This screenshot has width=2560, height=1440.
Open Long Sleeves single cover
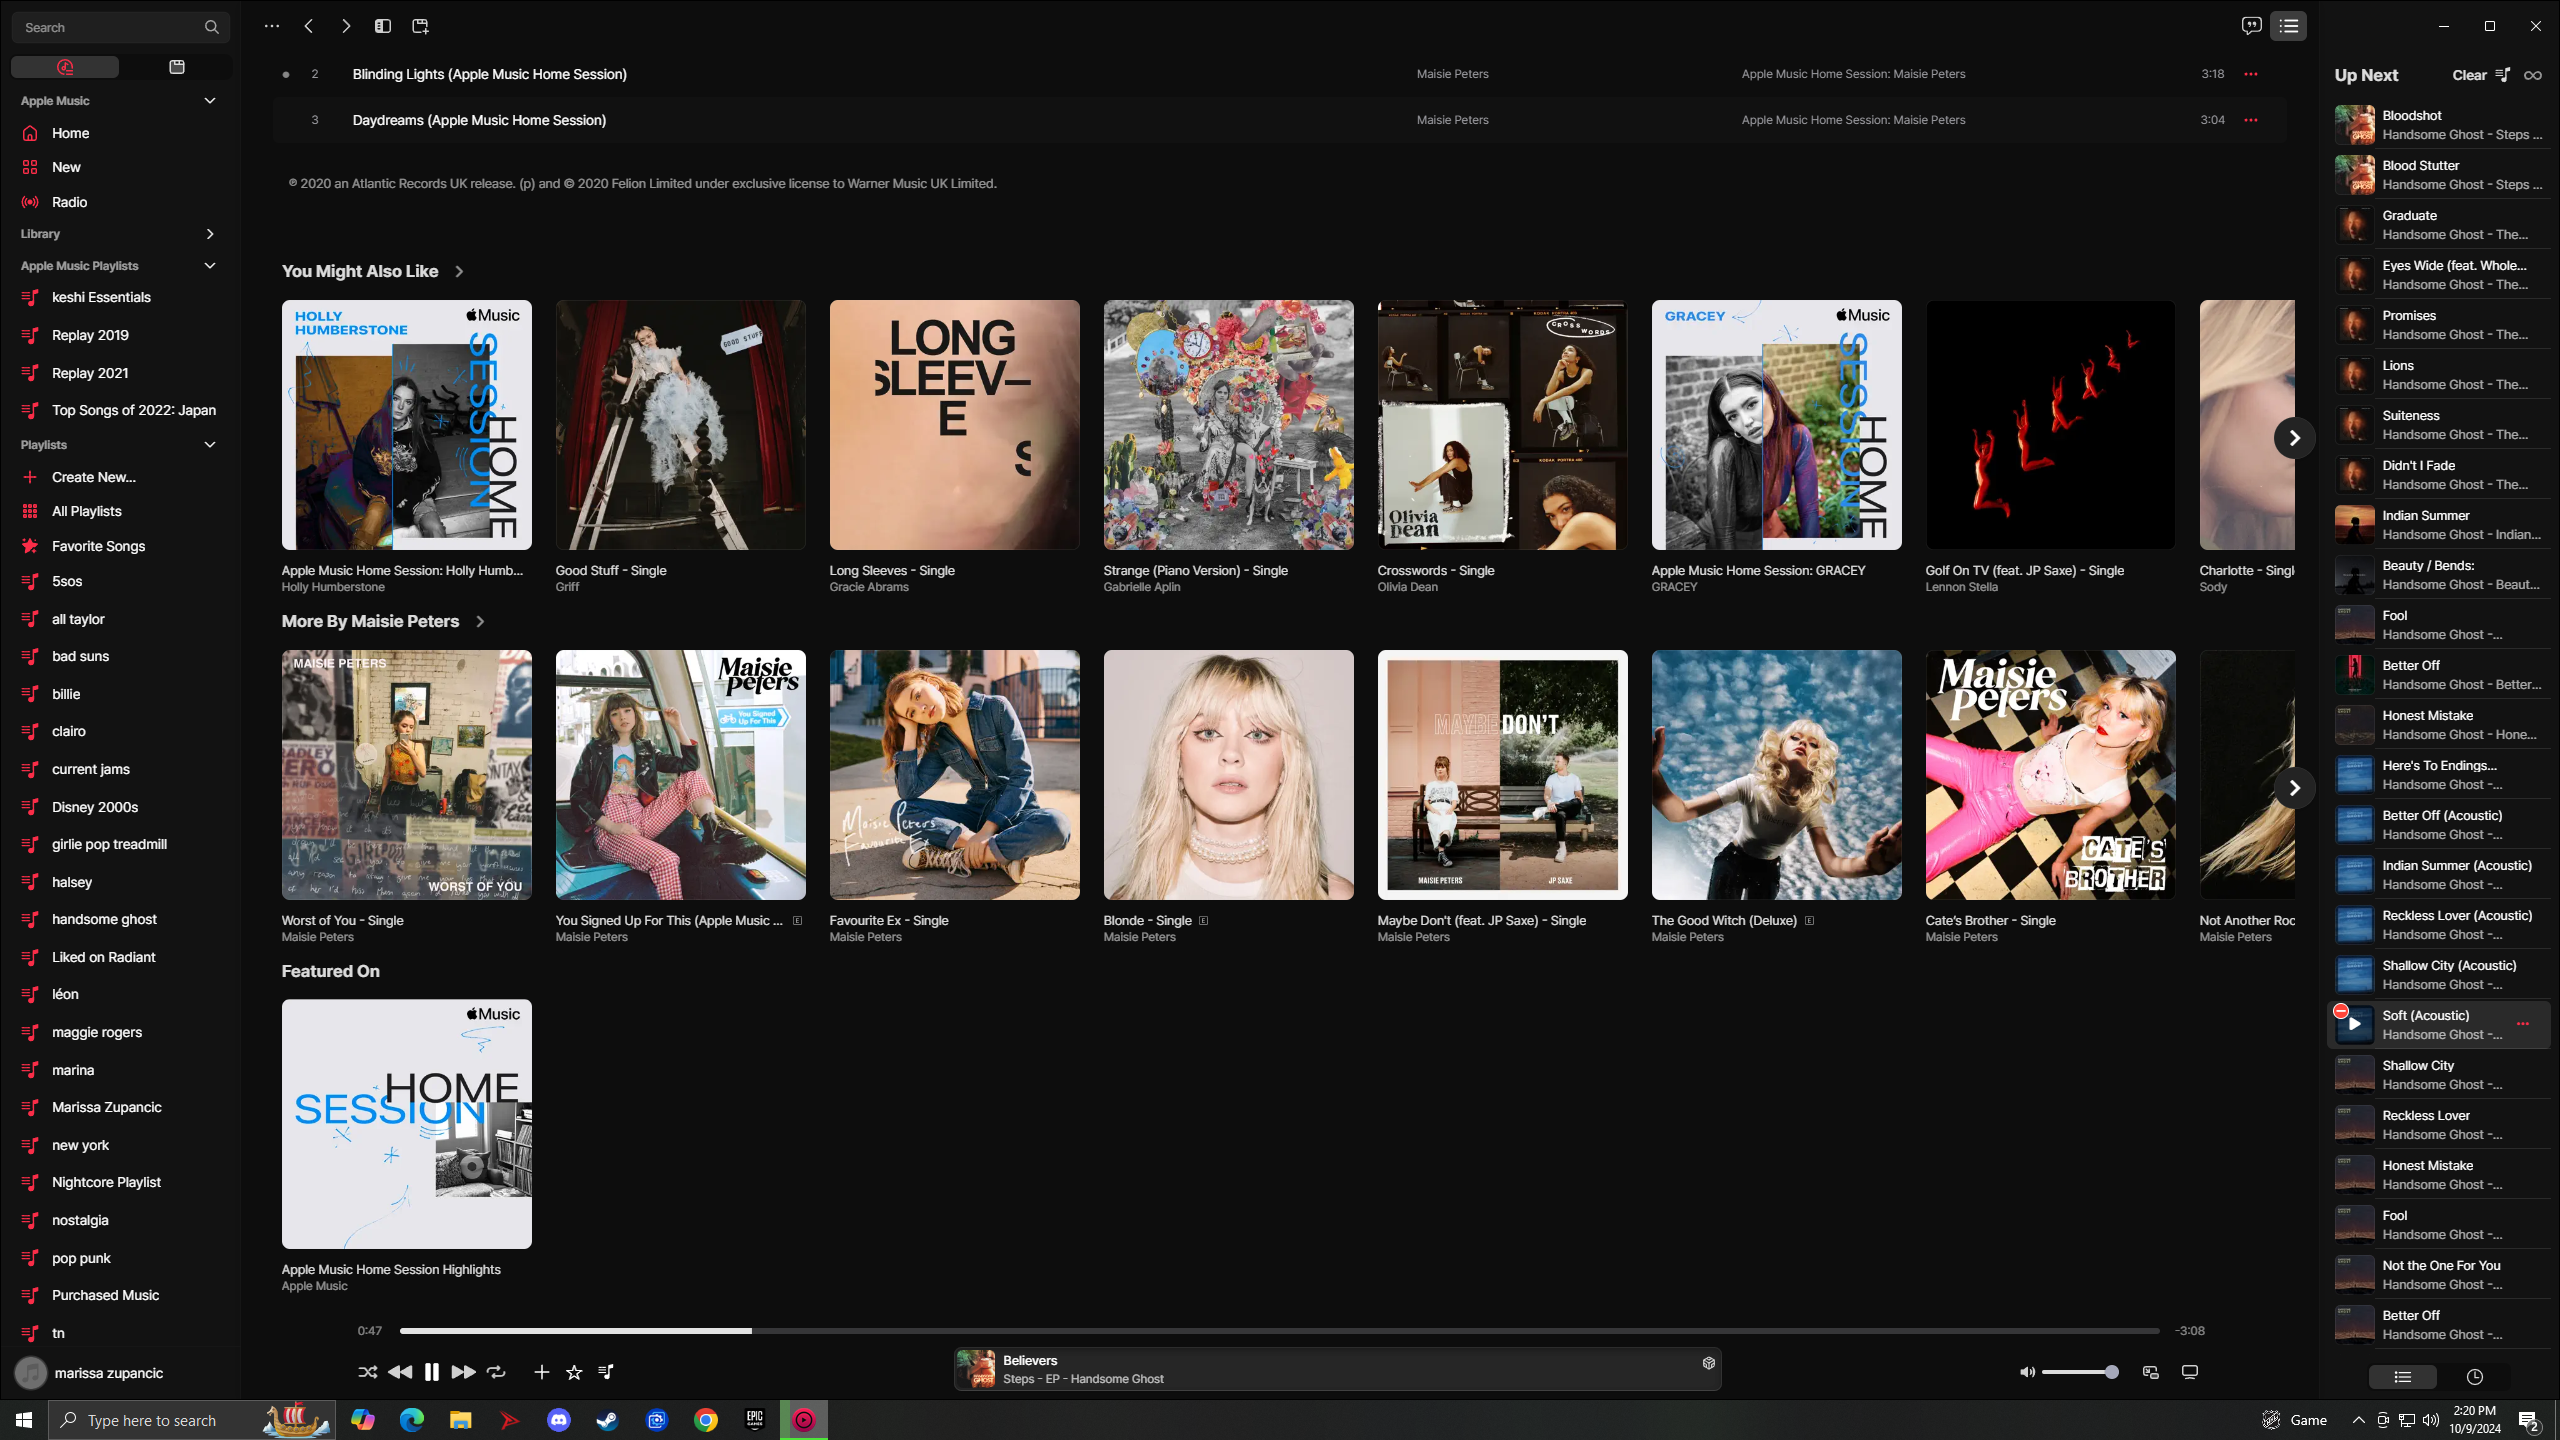coord(954,425)
